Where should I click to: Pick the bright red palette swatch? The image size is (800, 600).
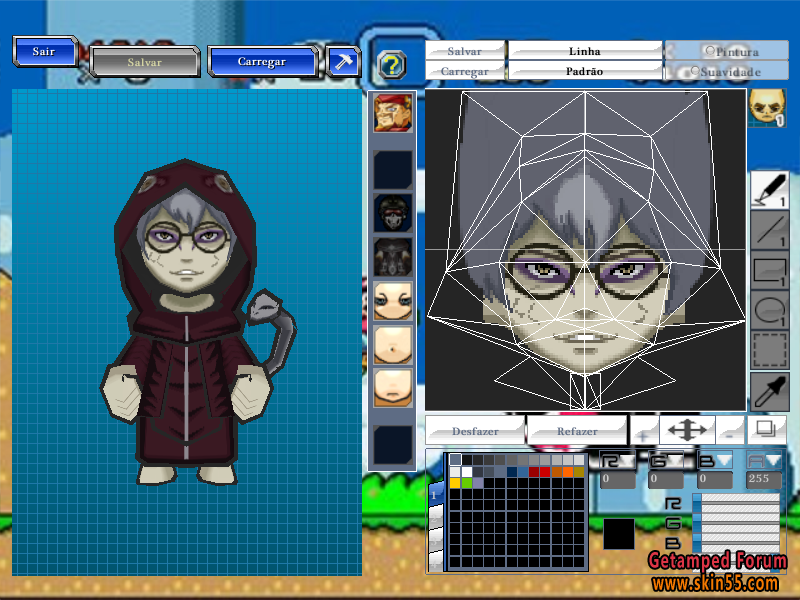click(x=545, y=471)
